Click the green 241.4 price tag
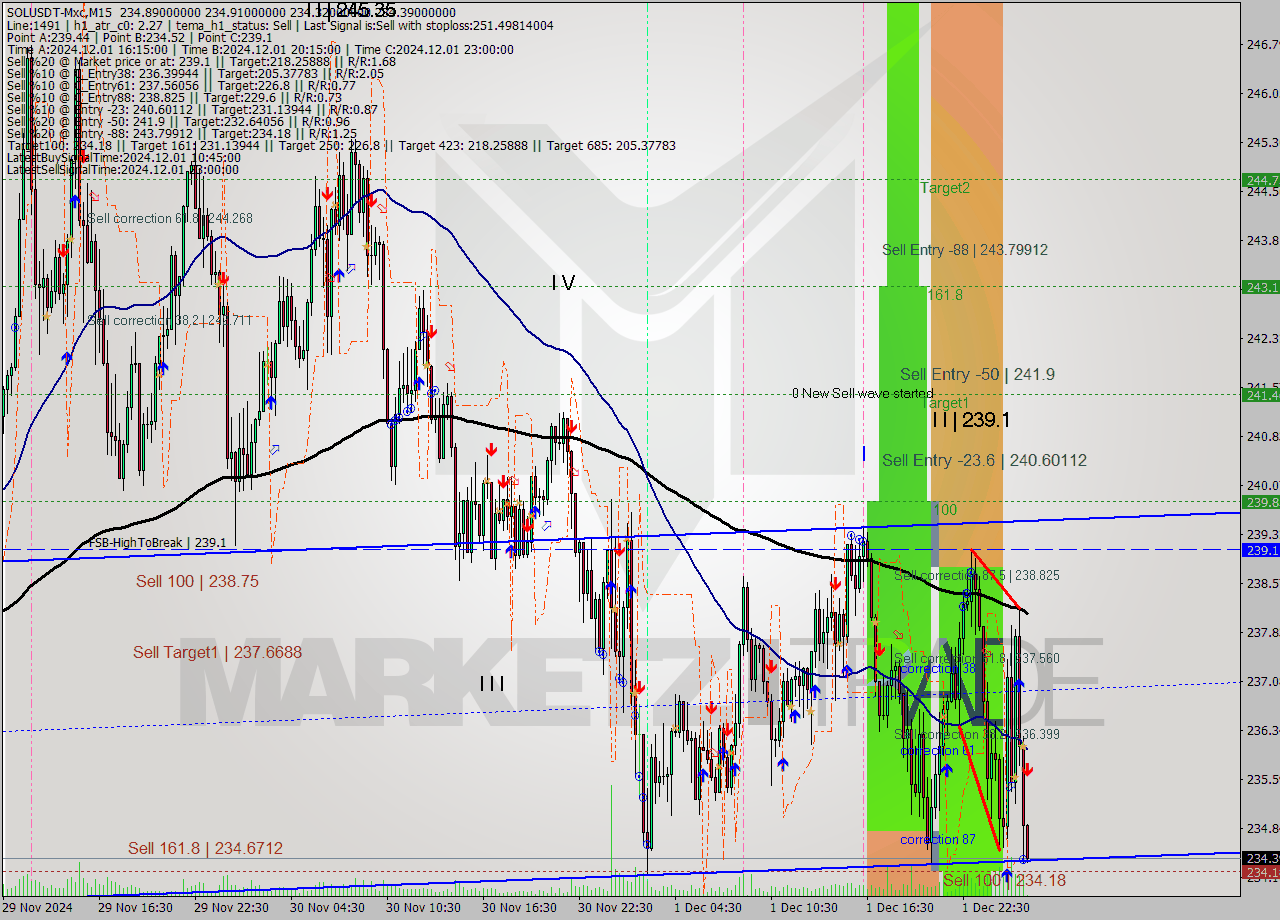The height and width of the screenshot is (920, 1280). click(1260, 395)
